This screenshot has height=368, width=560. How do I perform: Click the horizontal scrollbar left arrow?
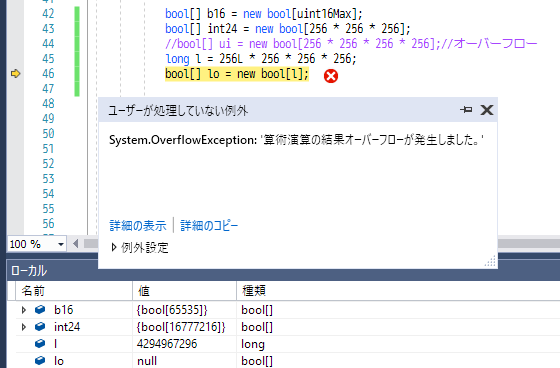[x=75, y=244]
